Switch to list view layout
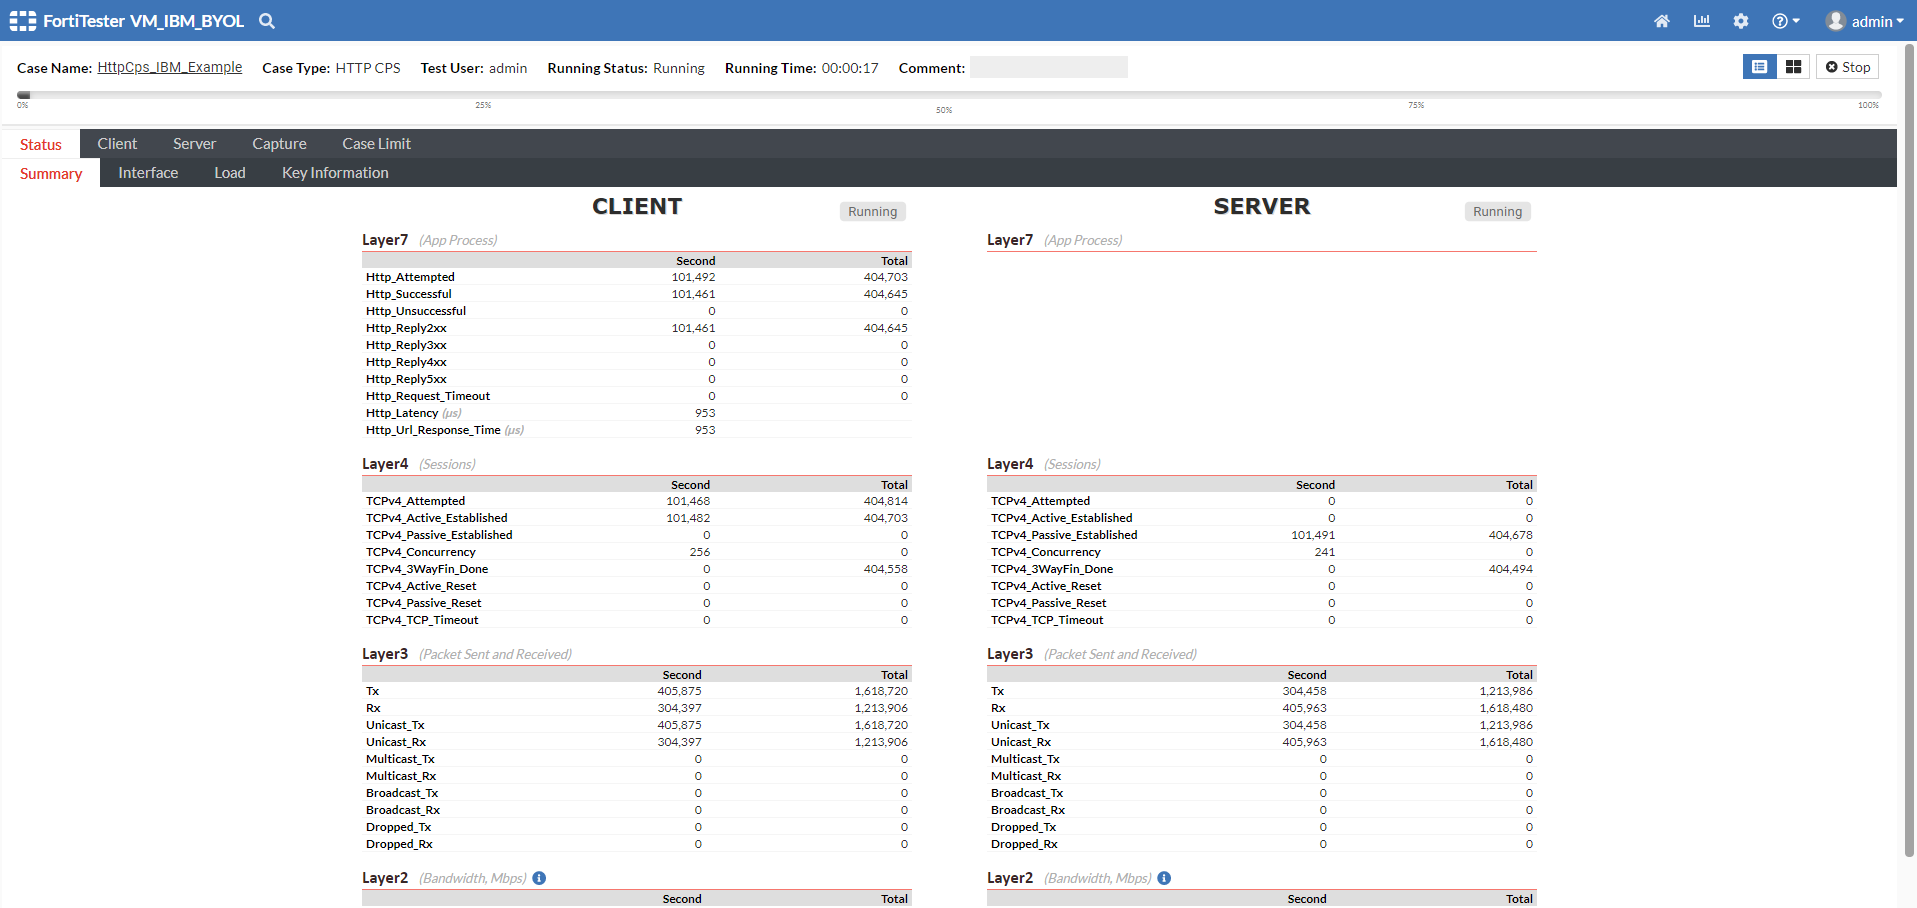1917x908 pixels. coord(1759,67)
